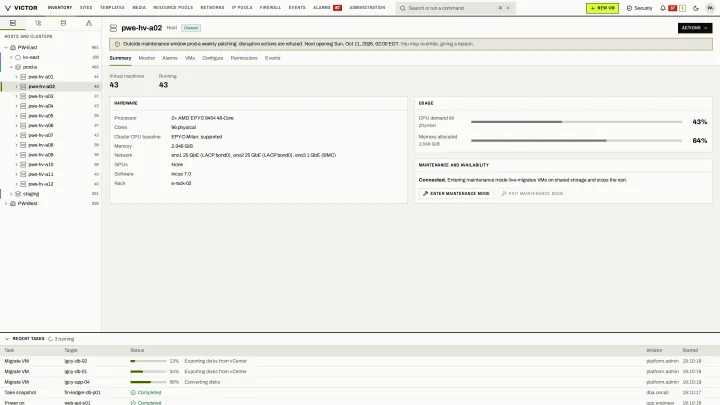This screenshot has height=405, width=720.
Task: Click the New VM button
Action: click(x=602, y=8)
